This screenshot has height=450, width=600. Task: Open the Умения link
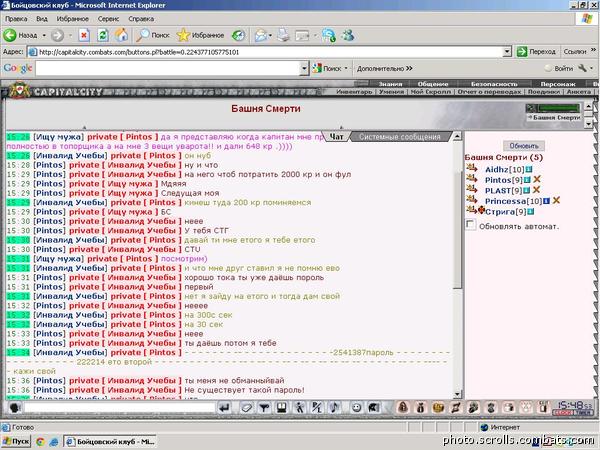[x=391, y=92]
